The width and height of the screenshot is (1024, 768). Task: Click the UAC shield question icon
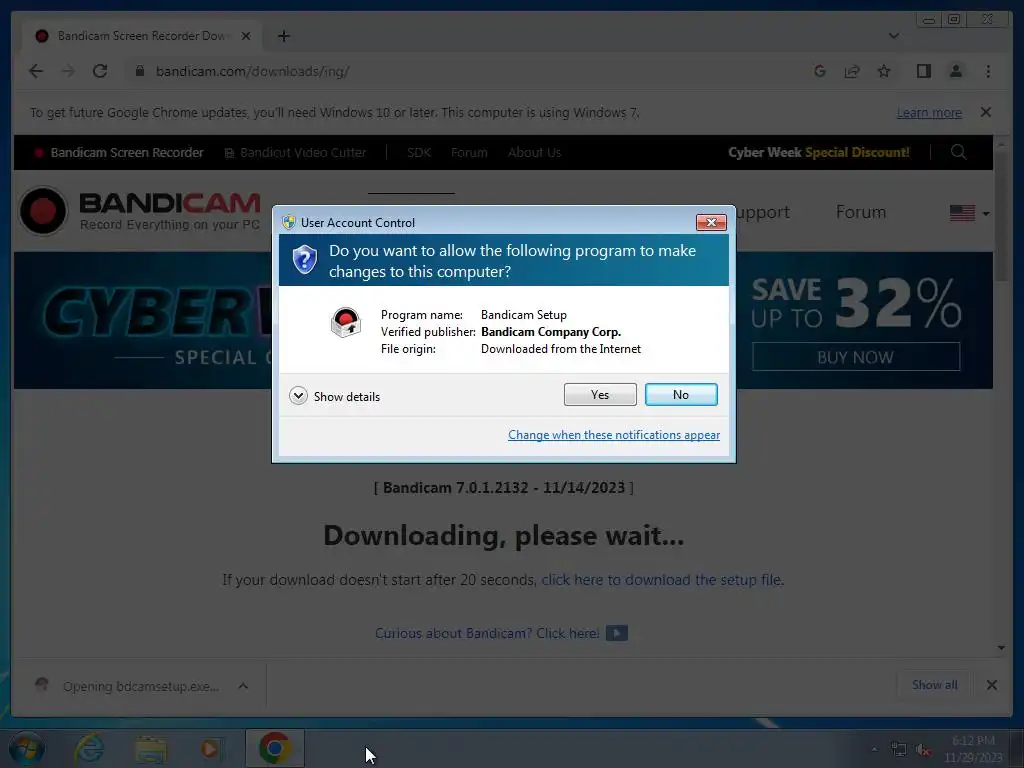coord(304,260)
